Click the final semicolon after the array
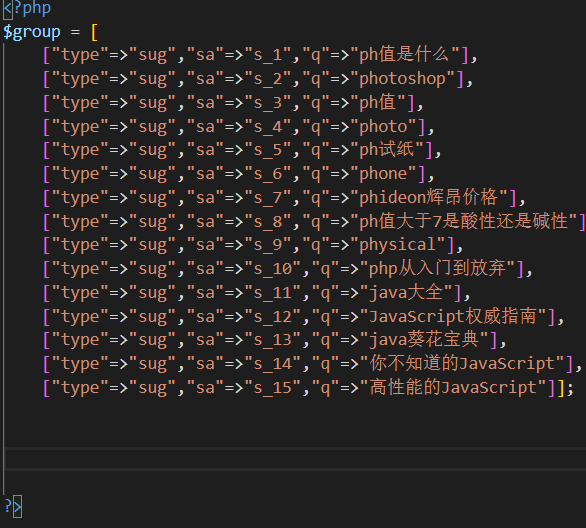 (570, 389)
